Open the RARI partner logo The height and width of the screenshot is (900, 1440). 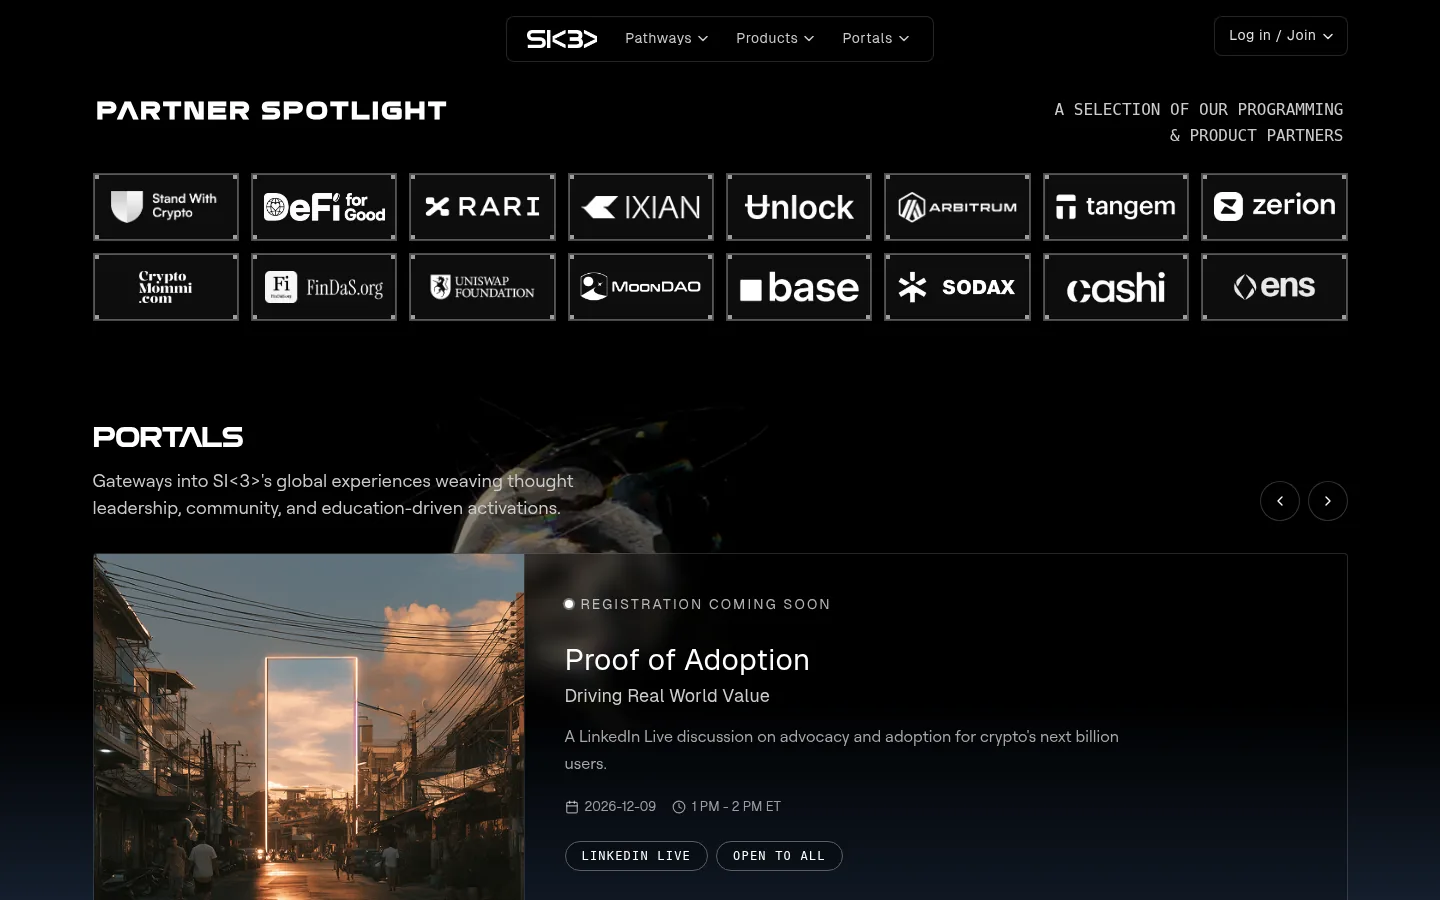pyautogui.click(x=482, y=207)
